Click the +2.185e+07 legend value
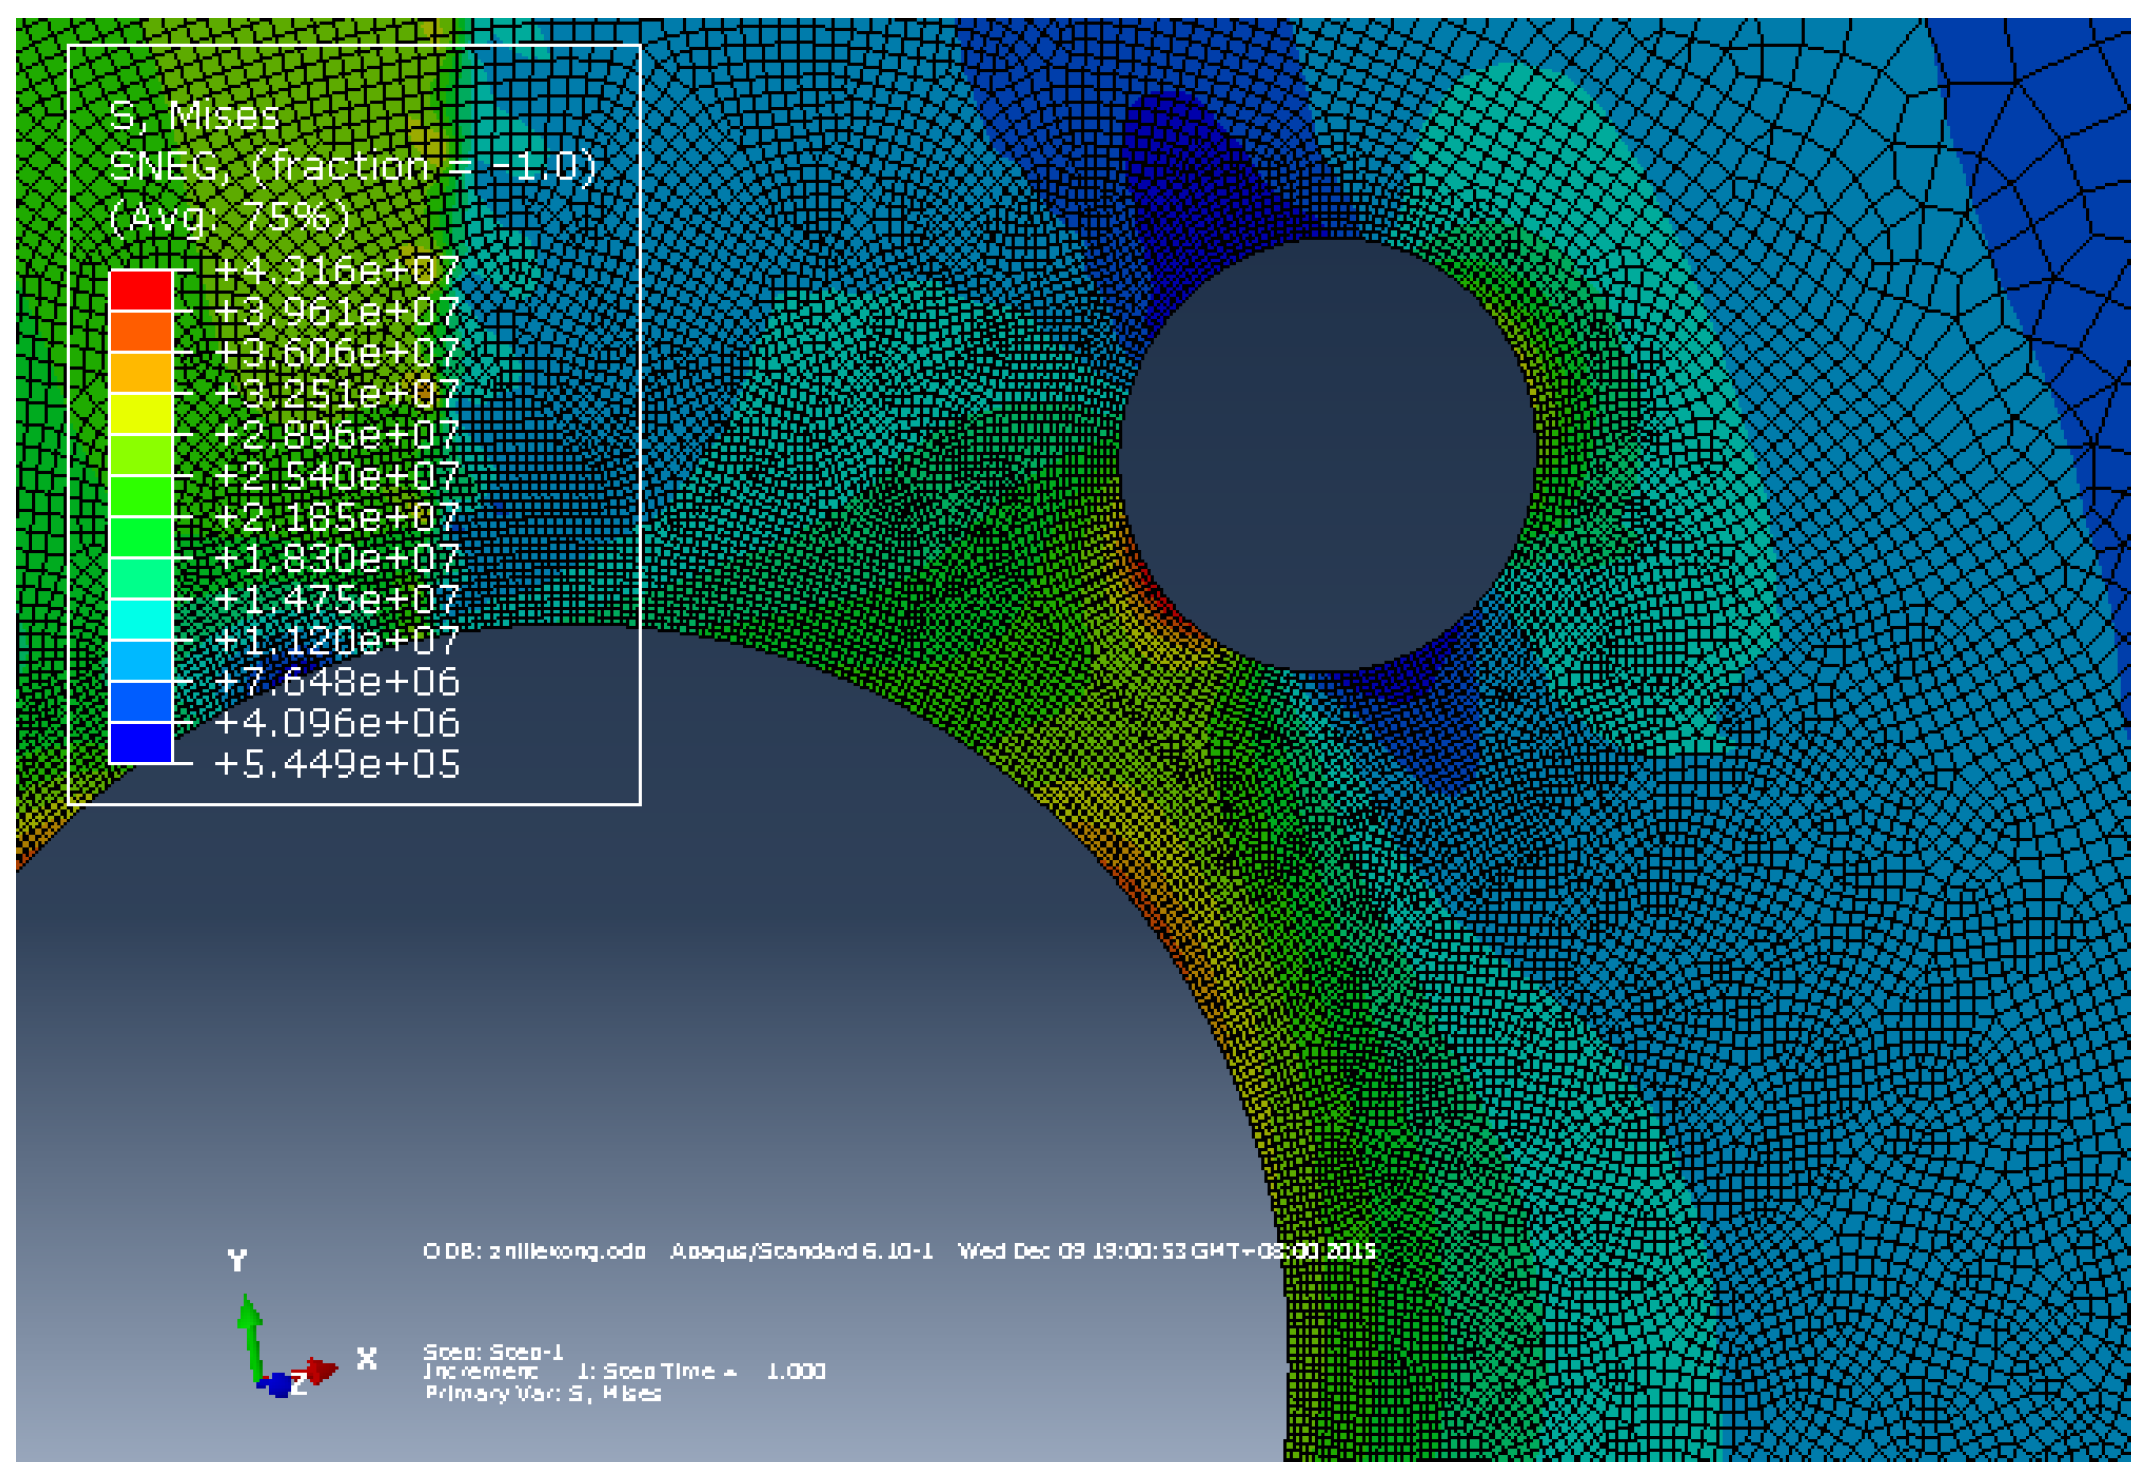2150x1480 pixels. click(337, 517)
